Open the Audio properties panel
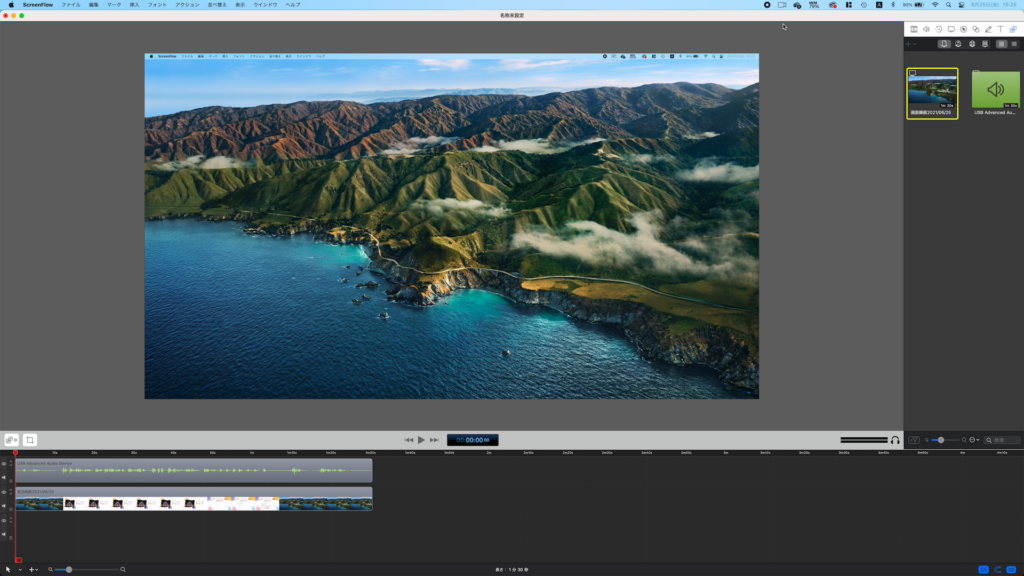Viewport: 1024px width, 576px height. pyautogui.click(x=927, y=29)
